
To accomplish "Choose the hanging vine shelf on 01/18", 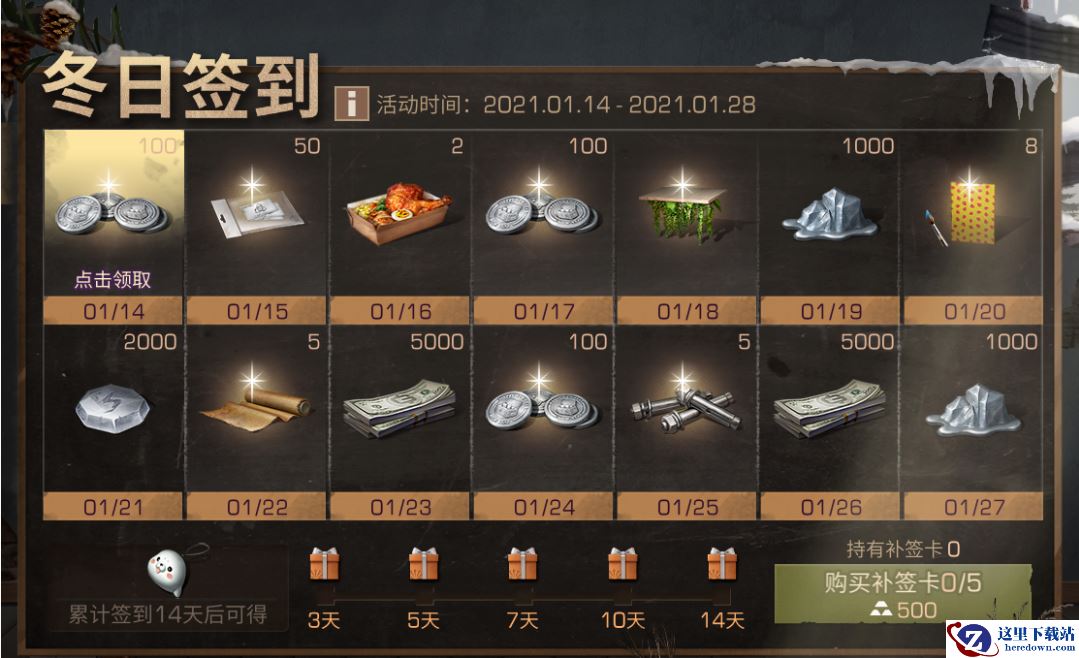I will tap(687, 227).
